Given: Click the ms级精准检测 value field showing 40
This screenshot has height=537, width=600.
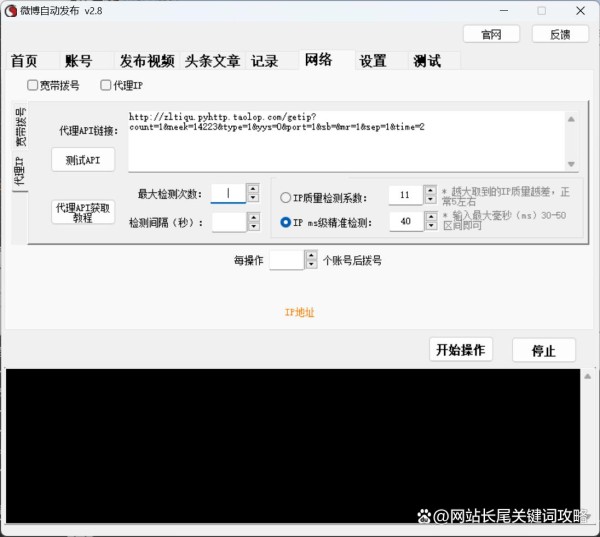Looking at the screenshot, I should click(x=406, y=222).
